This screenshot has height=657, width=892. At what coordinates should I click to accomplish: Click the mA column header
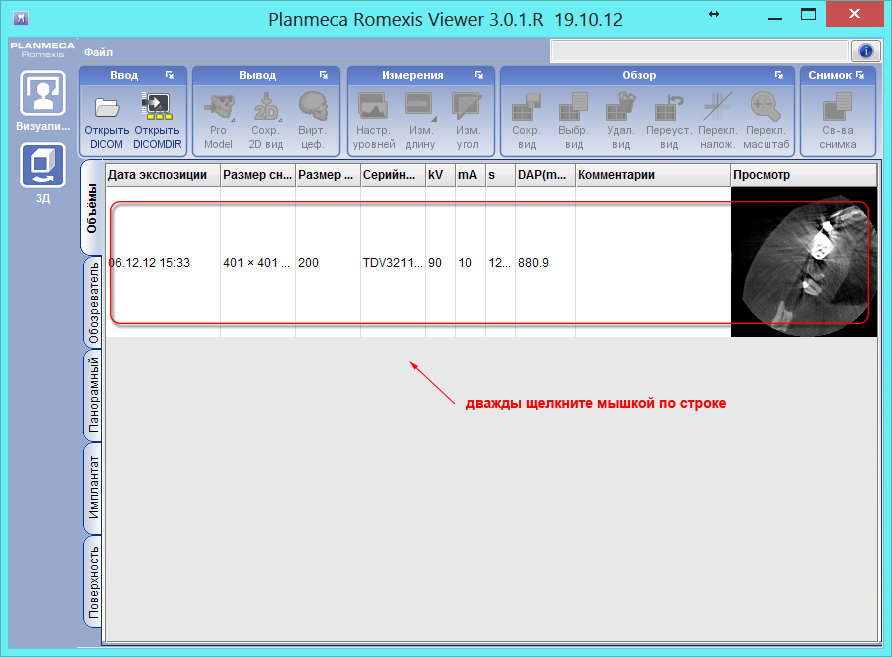click(470, 175)
